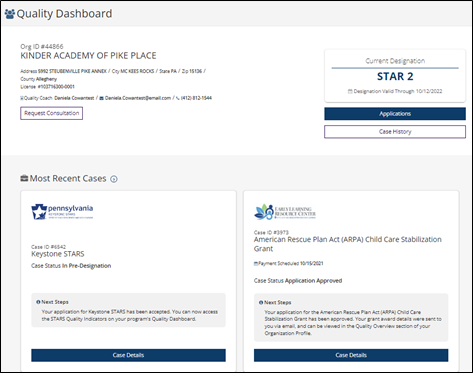Image resolution: width=473 pixels, height=373 pixels.
Task: Click the Early Learning Resource Center logo
Action: click(x=285, y=212)
